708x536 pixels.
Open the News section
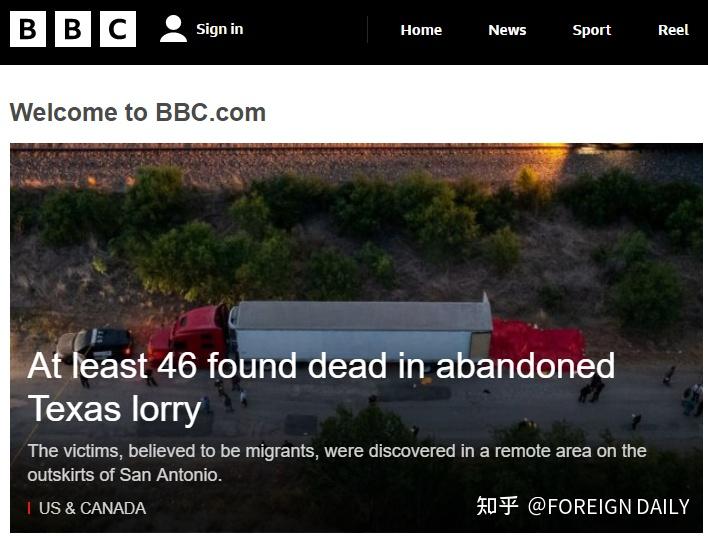tap(507, 30)
